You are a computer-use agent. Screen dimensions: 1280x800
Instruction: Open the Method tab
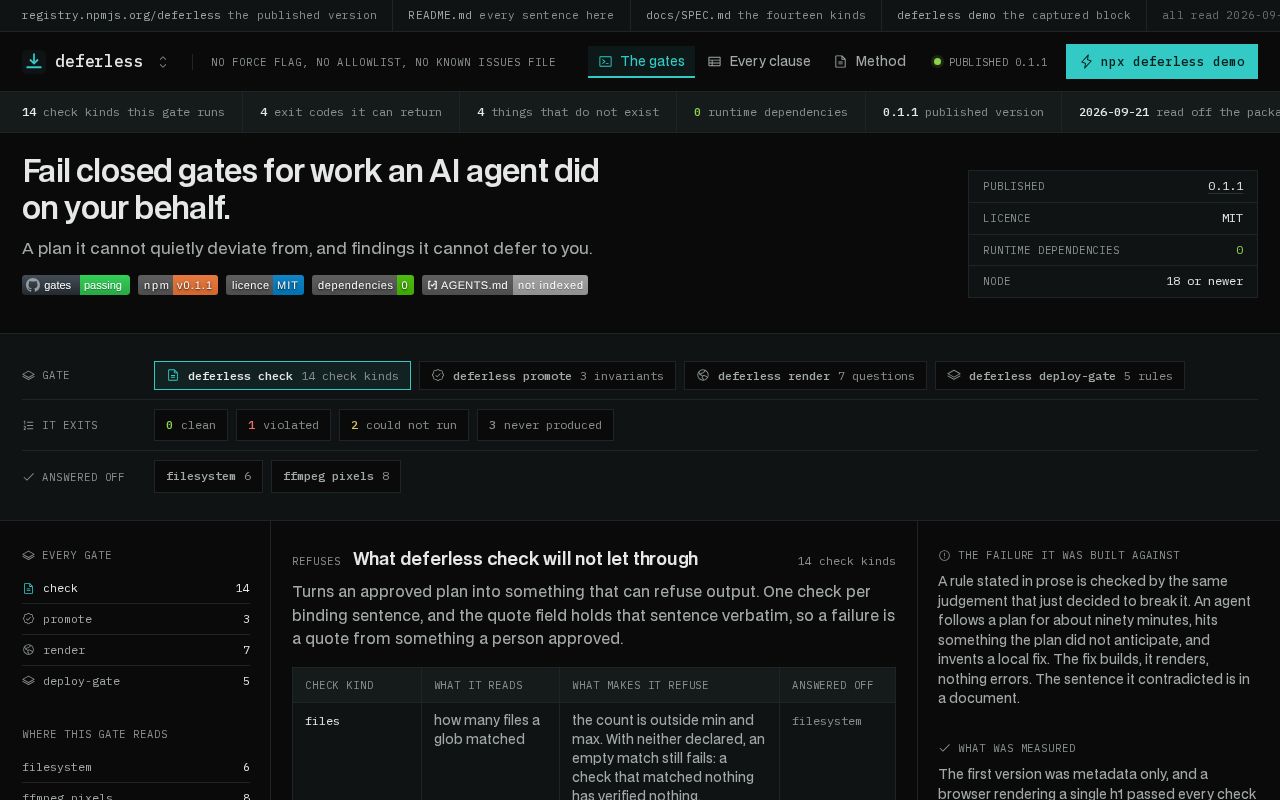(x=870, y=61)
